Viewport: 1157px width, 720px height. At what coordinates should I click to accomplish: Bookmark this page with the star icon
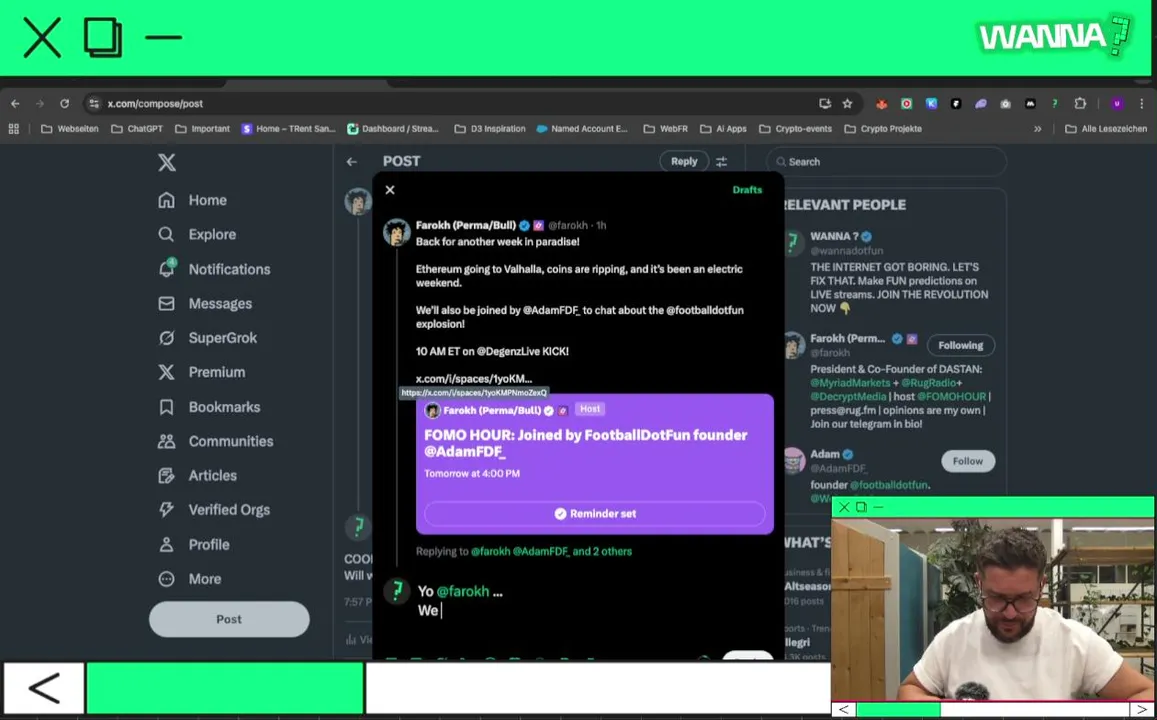pos(847,103)
